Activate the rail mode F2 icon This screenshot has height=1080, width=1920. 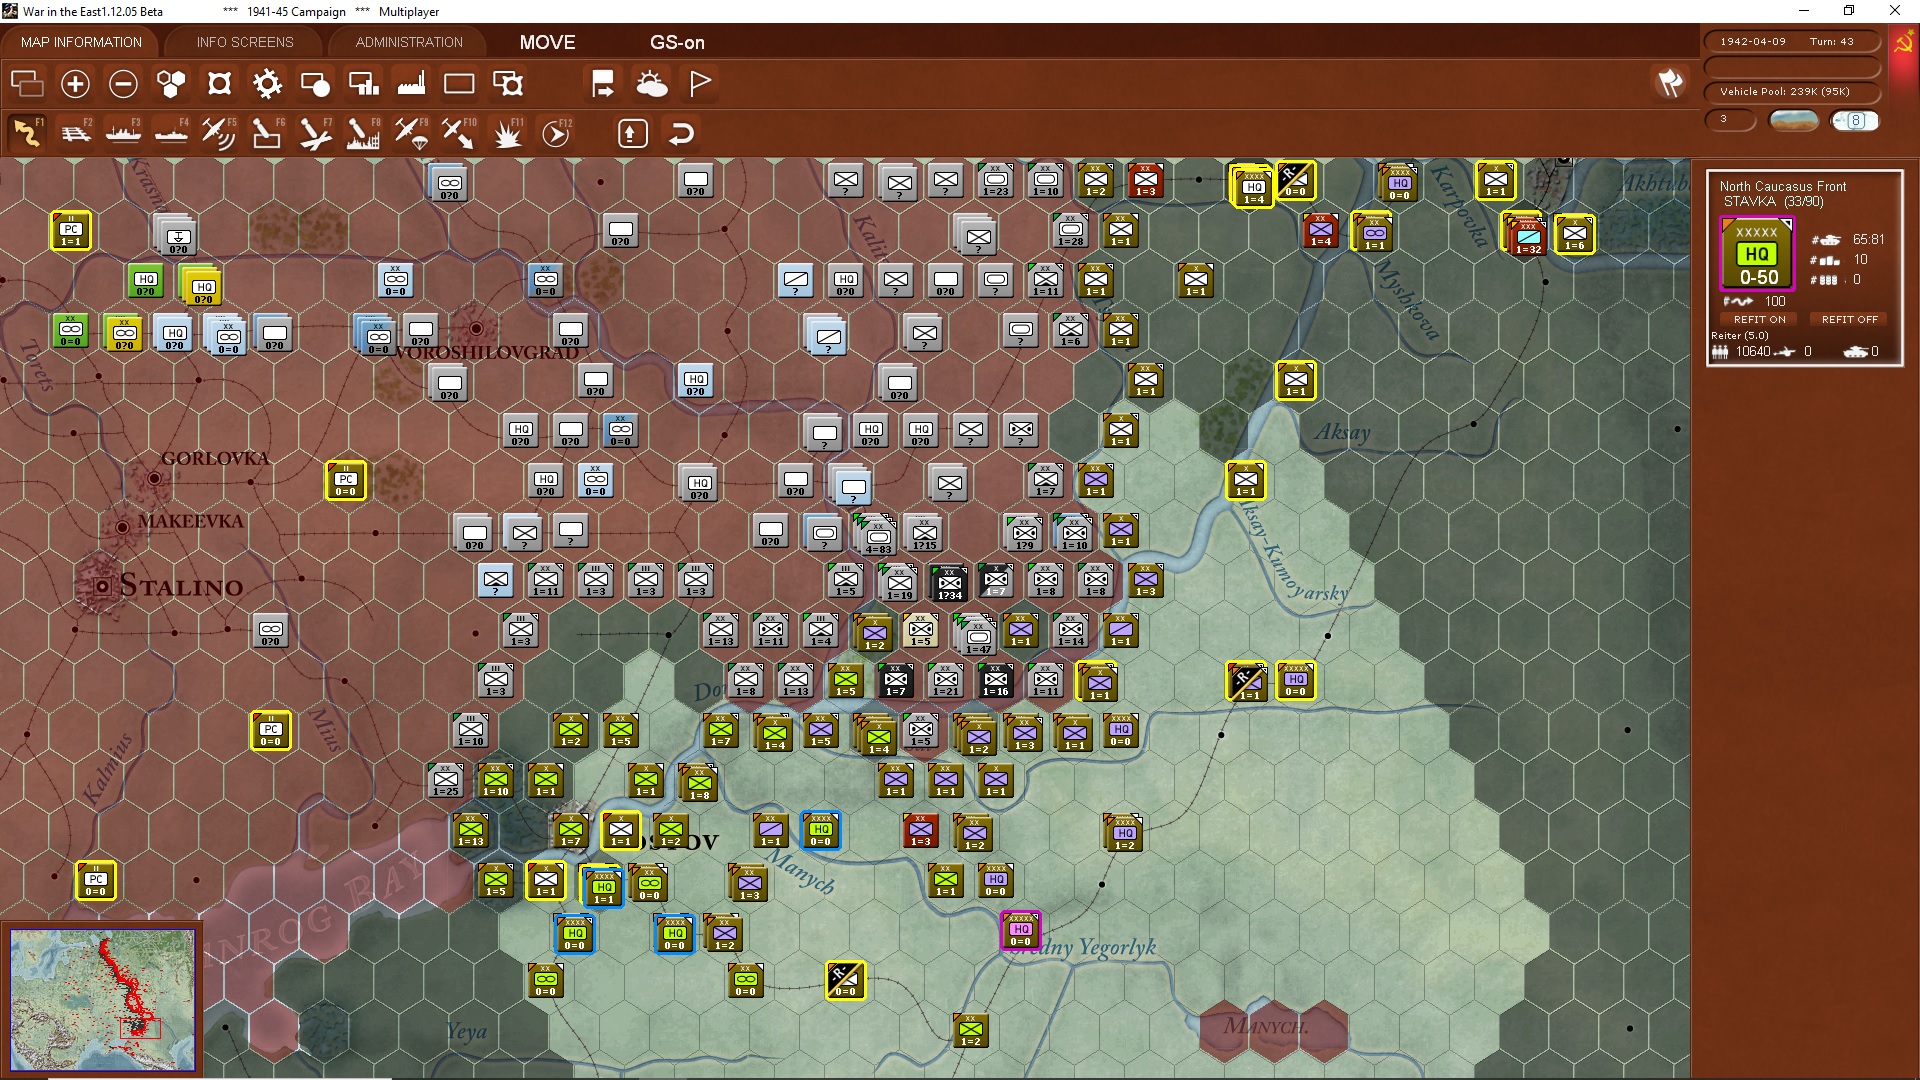pos(76,132)
